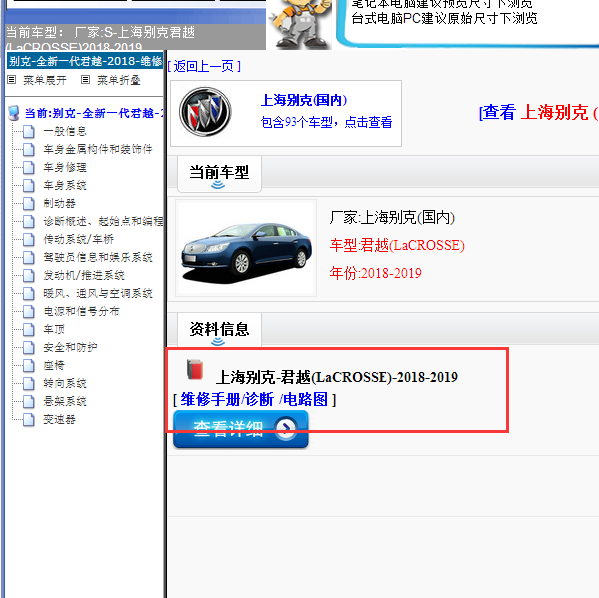Click the red book manual icon

tap(195, 369)
